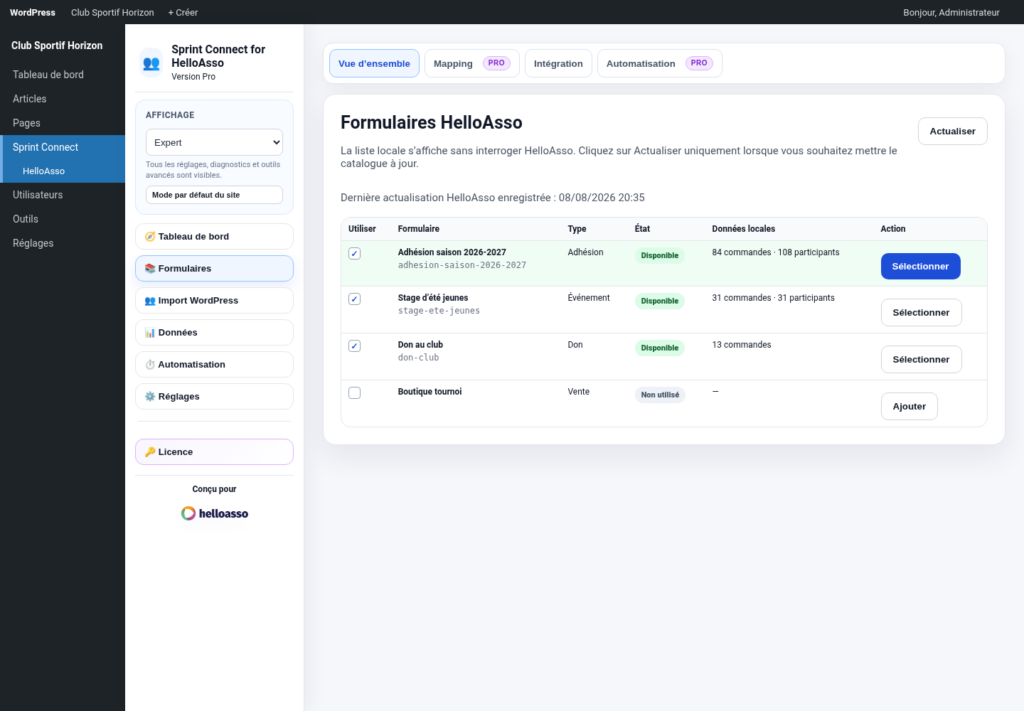Viewport: 1024px width, 711px height.
Task: Click the books icon beside Formulaires
Action: point(150,268)
